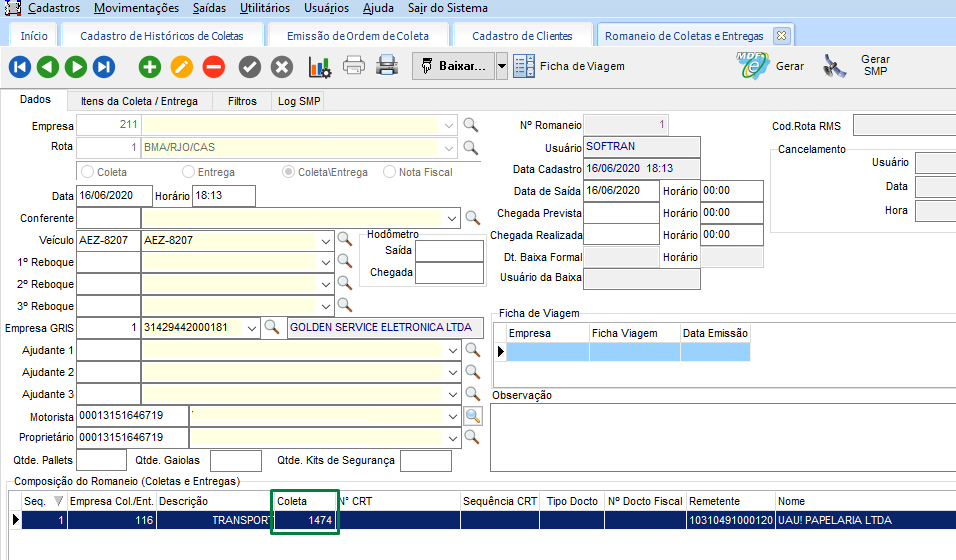Select the Entrega radio button
Image resolution: width=956 pixels, height=560 pixels.
tap(187, 172)
